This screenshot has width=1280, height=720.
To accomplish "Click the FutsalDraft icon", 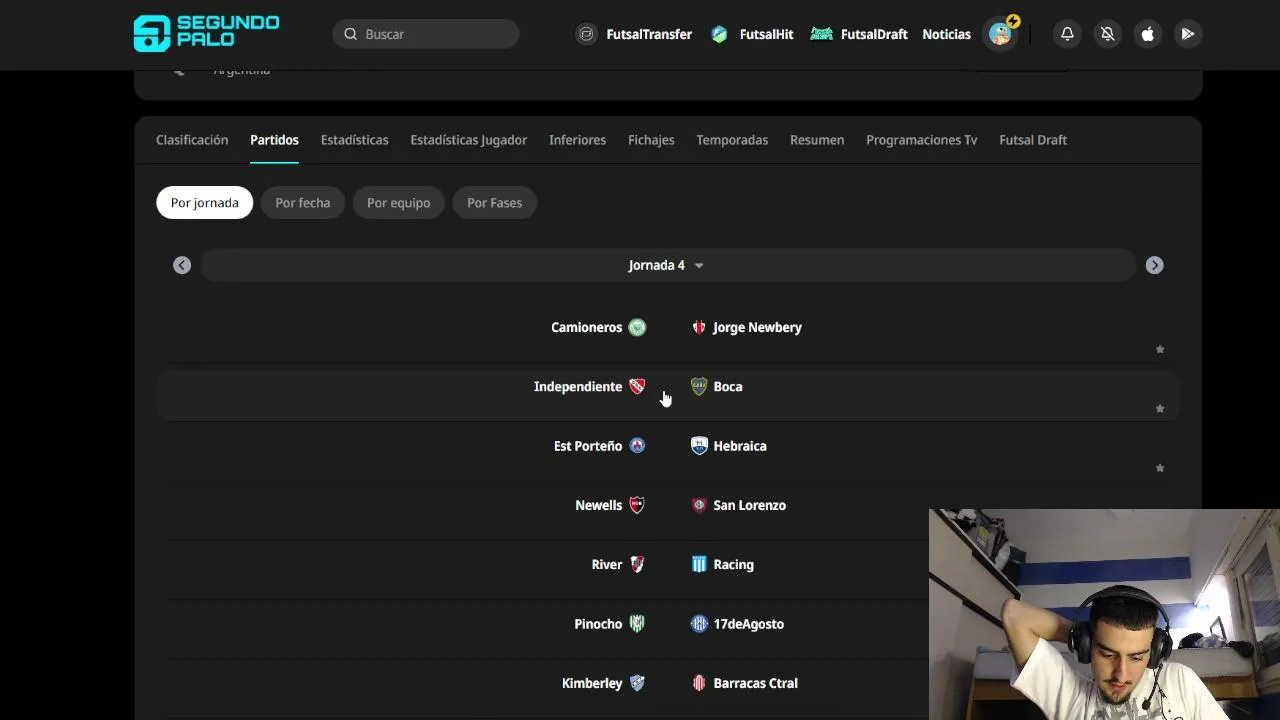I will [821, 34].
